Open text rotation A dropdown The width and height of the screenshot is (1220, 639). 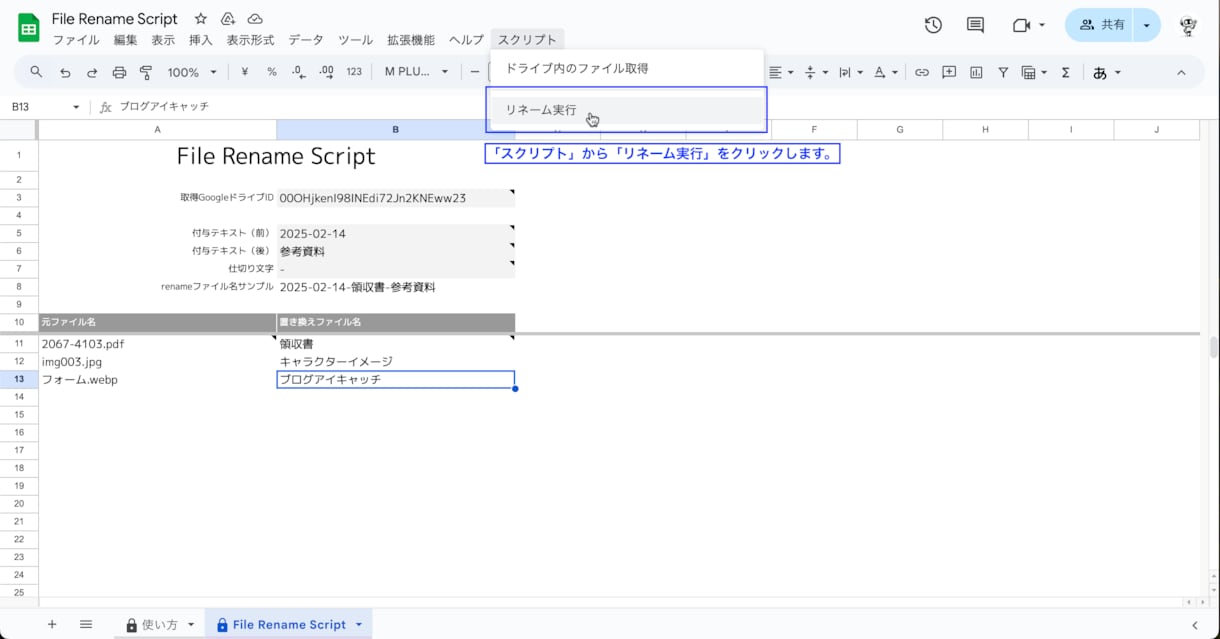[x=886, y=72]
